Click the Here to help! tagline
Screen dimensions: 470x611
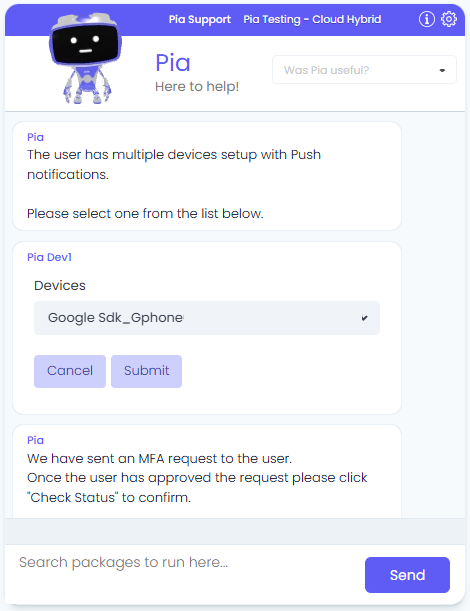pos(197,87)
